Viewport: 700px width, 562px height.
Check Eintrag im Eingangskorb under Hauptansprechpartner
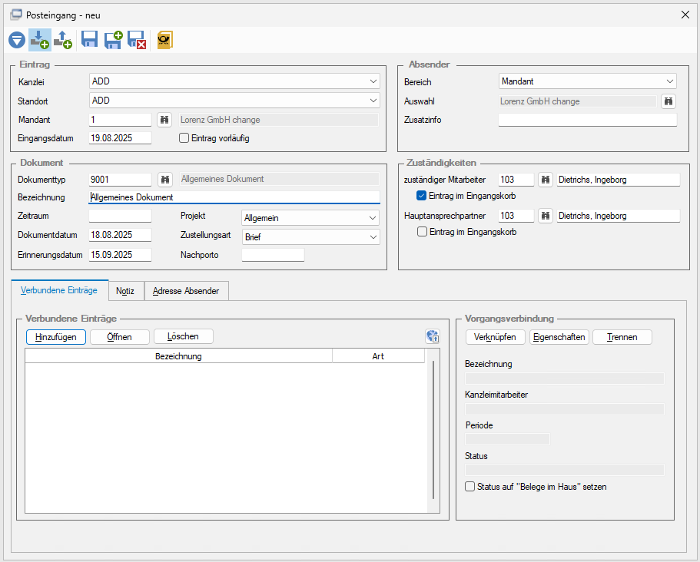point(421,232)
